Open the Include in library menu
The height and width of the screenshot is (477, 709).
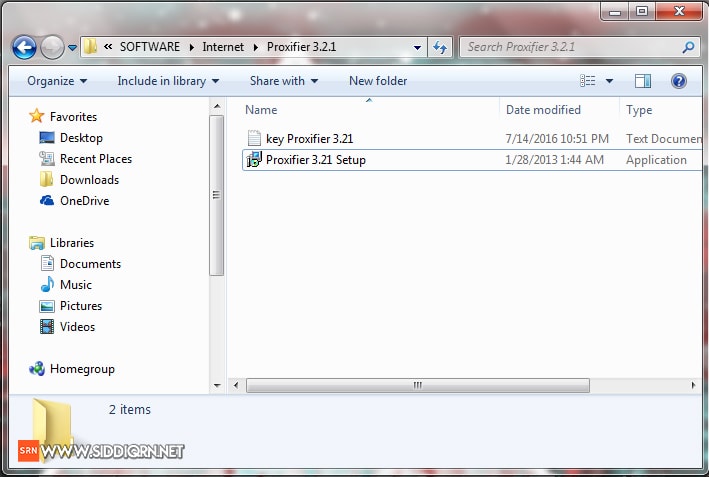click(168, 81)
